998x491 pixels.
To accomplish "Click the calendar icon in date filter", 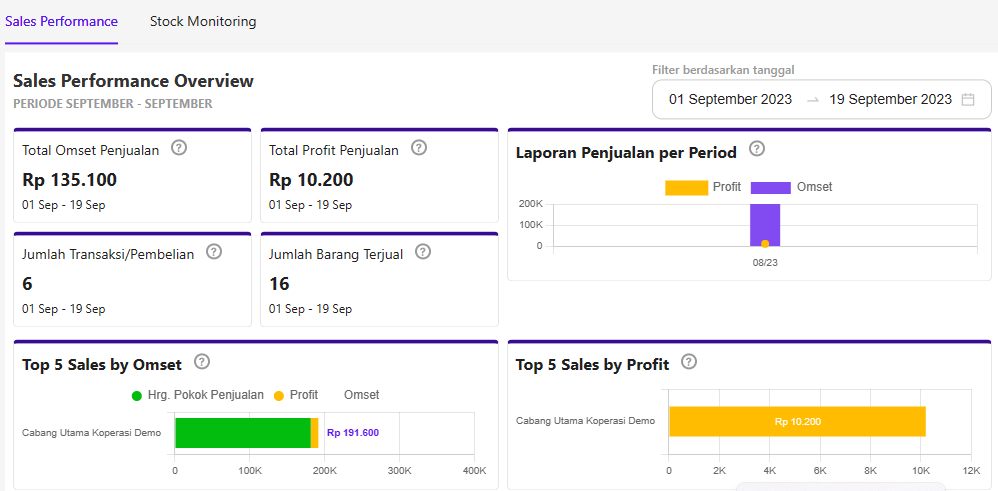I will click(968, 99).
